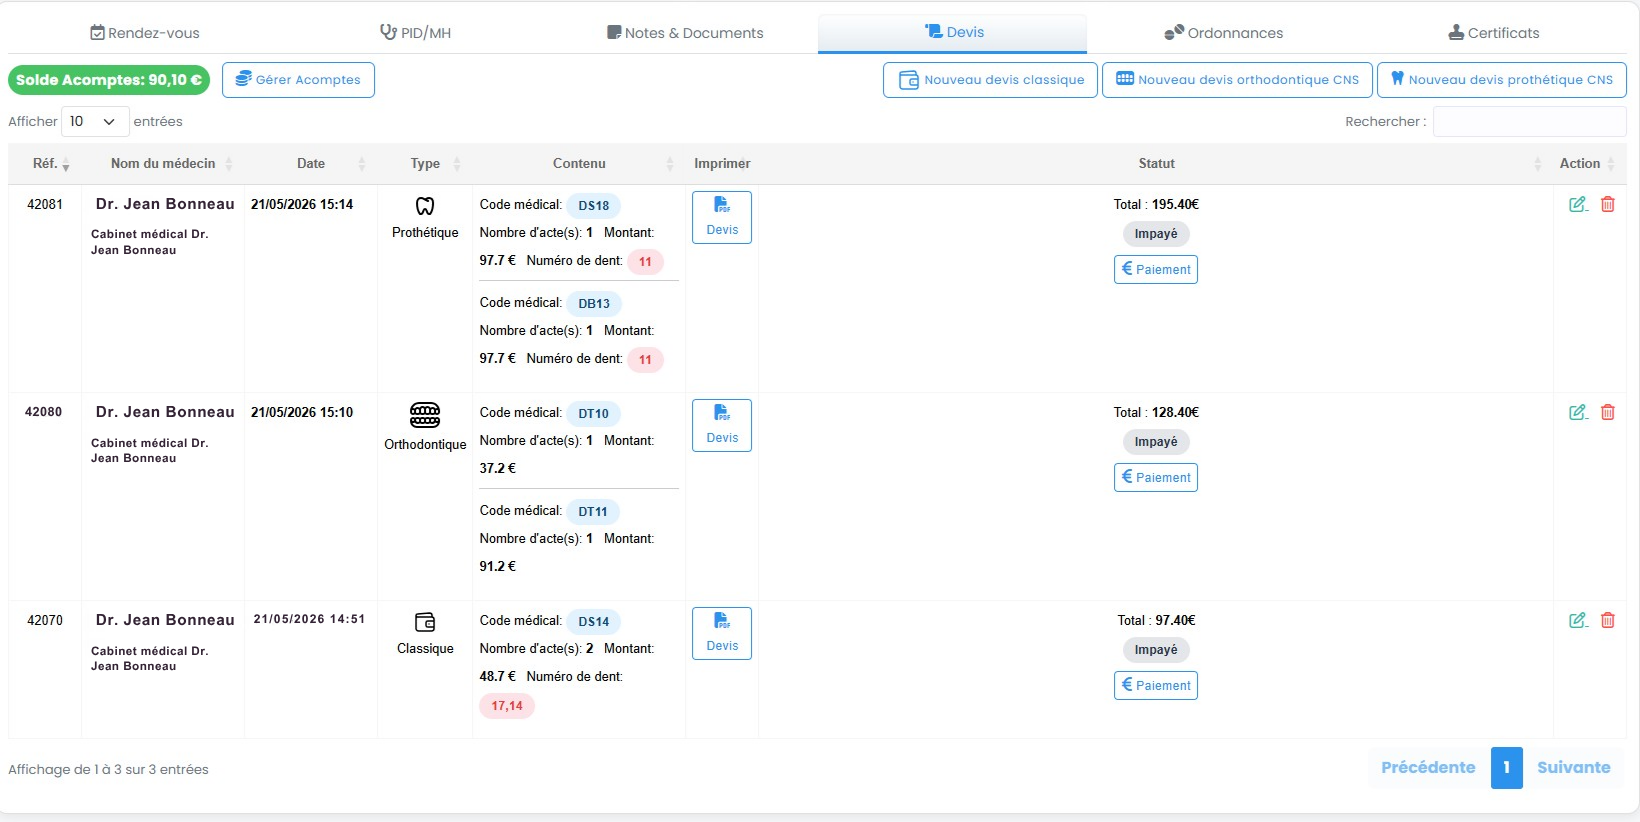
Task: Delete quote 42070 using trash icon
Action: pos(1608,620)
